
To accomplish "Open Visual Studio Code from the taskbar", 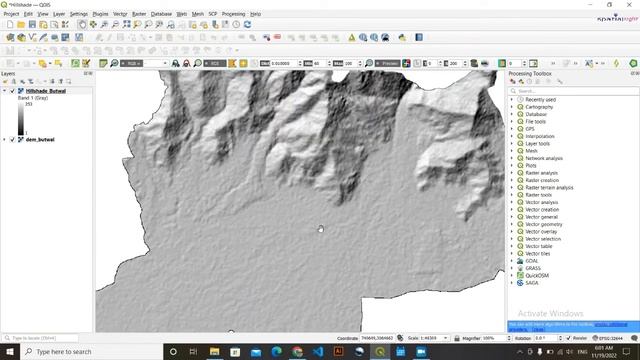I will tap(318, 351).
